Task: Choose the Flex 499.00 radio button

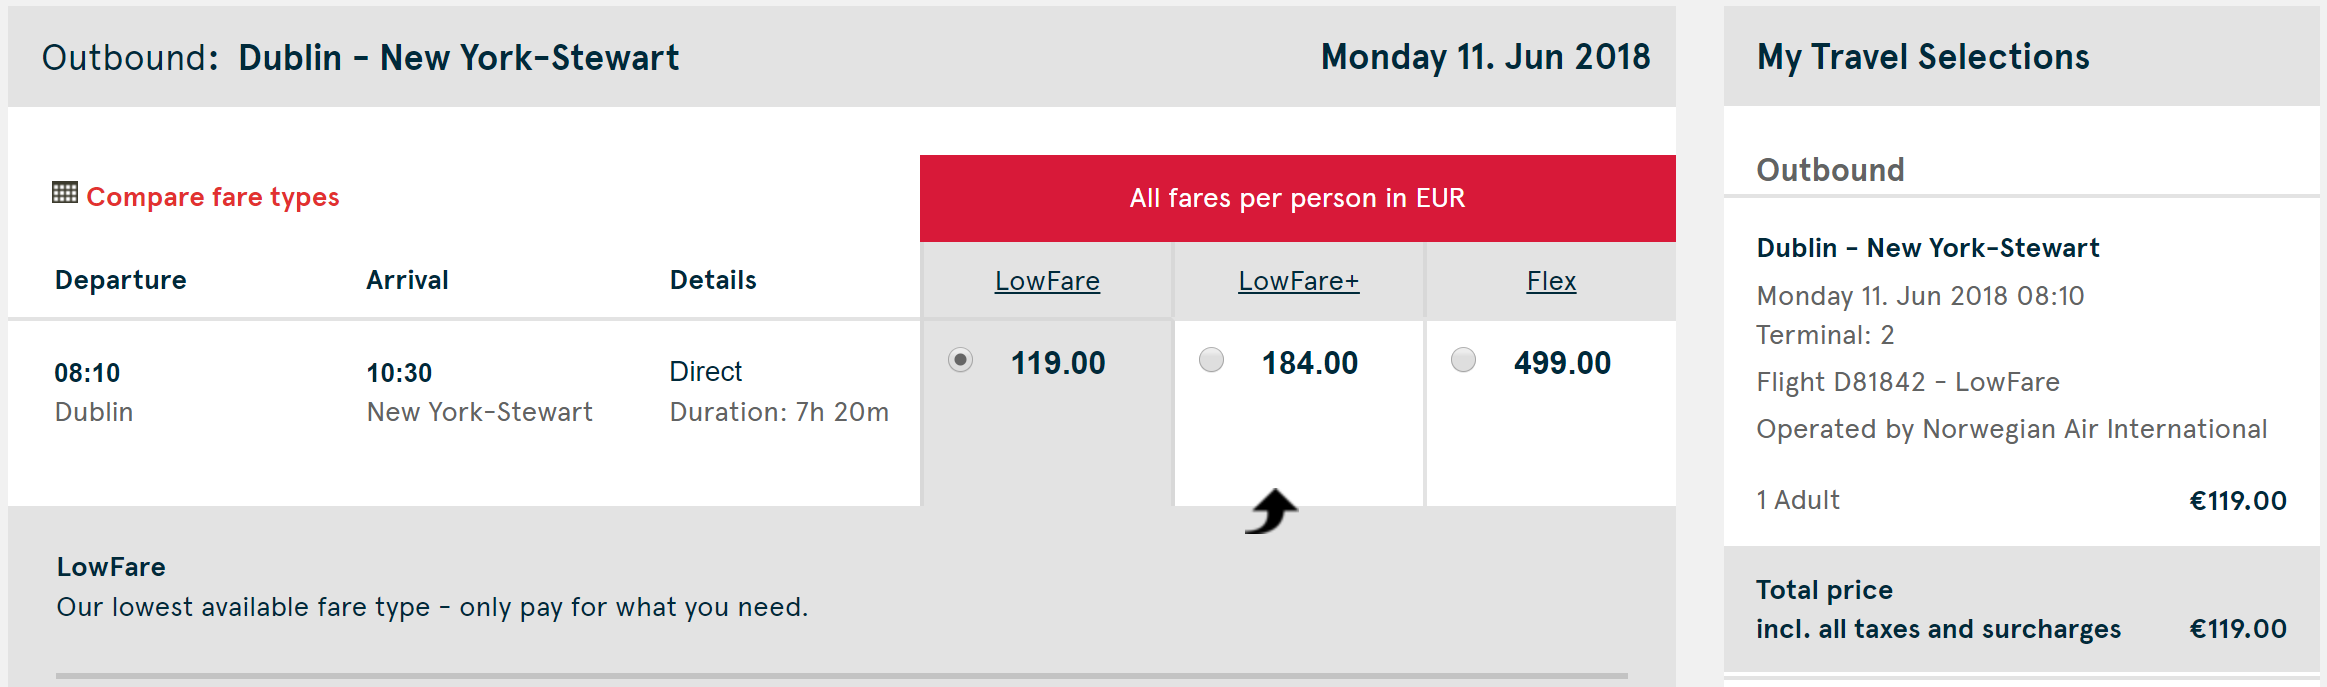Action: tap(1463, 360)
